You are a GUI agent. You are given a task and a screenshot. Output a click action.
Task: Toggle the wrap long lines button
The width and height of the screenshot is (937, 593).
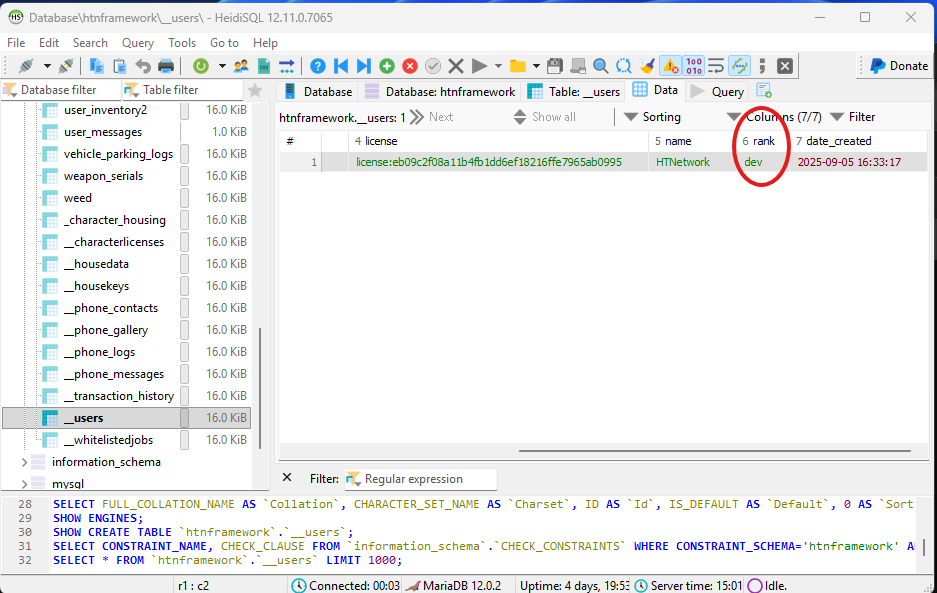(x=716, y=66)
